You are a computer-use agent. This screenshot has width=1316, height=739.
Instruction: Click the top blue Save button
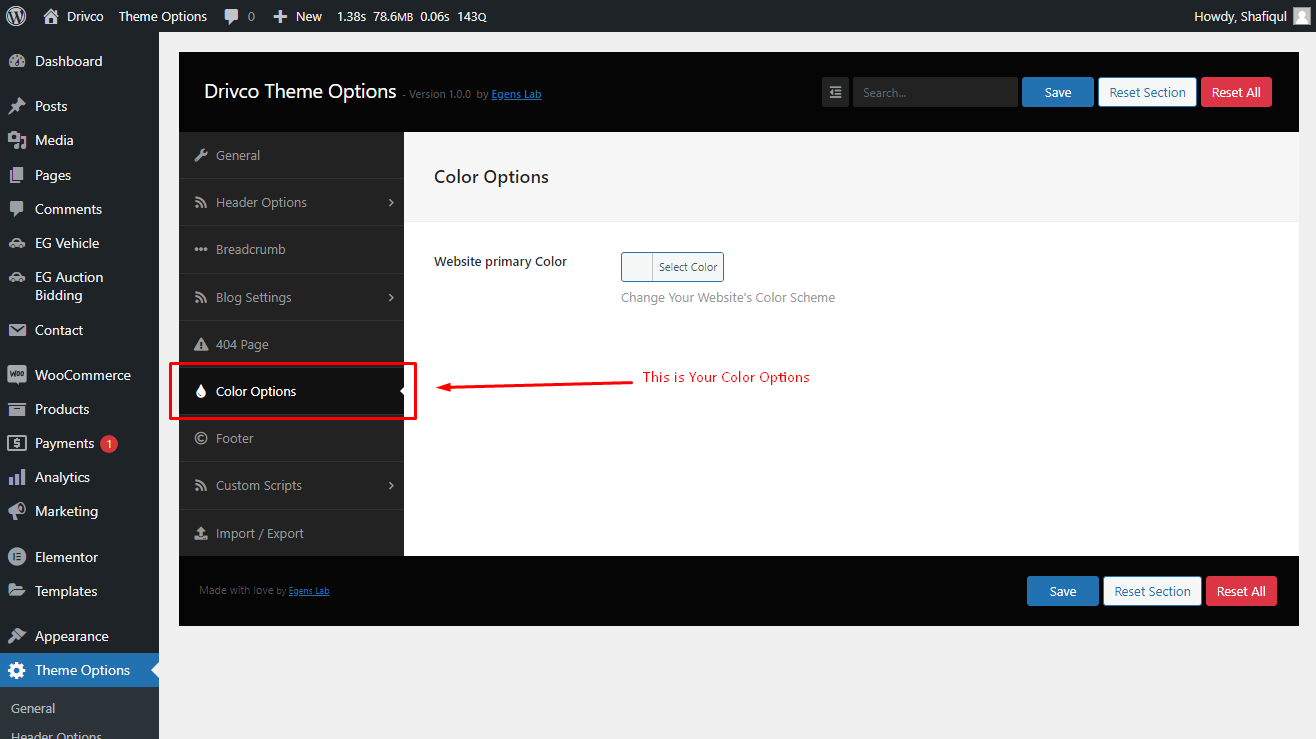(1058, 92)
